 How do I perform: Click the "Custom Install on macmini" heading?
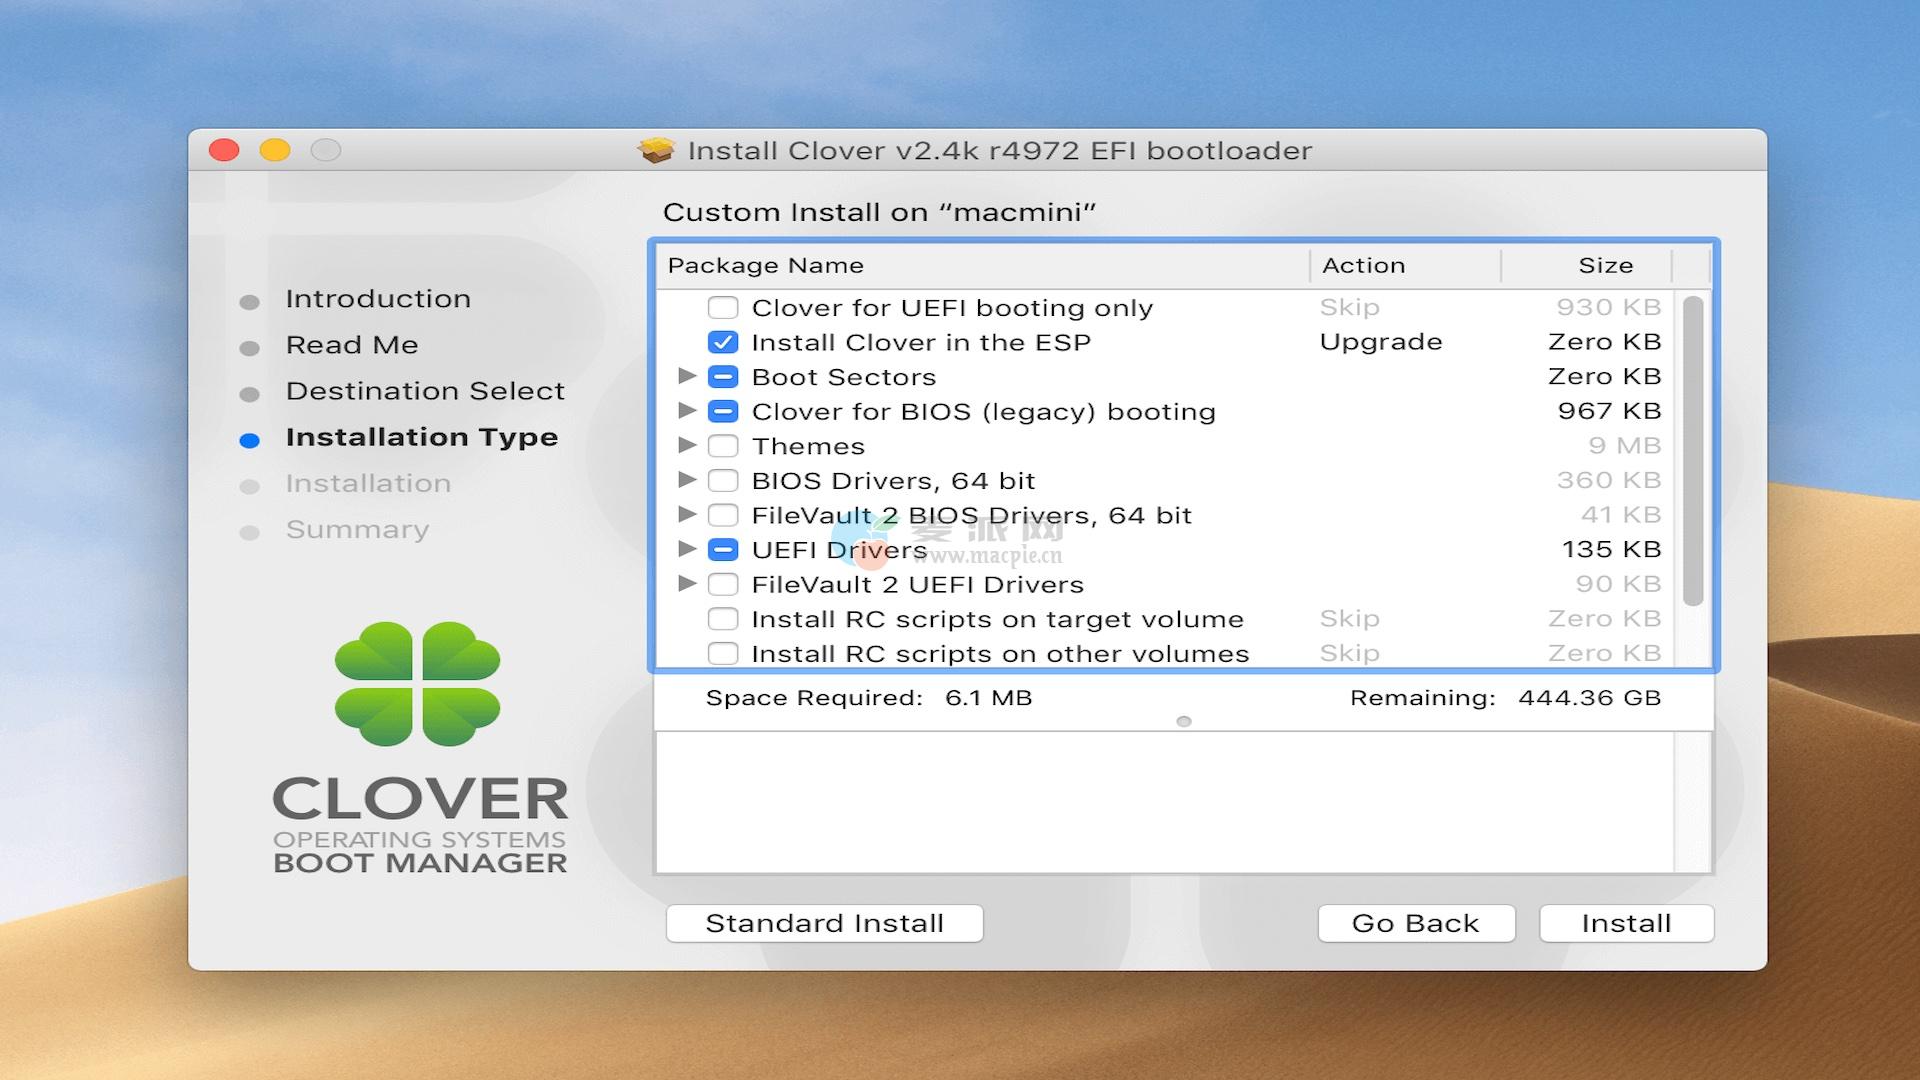(x=879, y=213)
